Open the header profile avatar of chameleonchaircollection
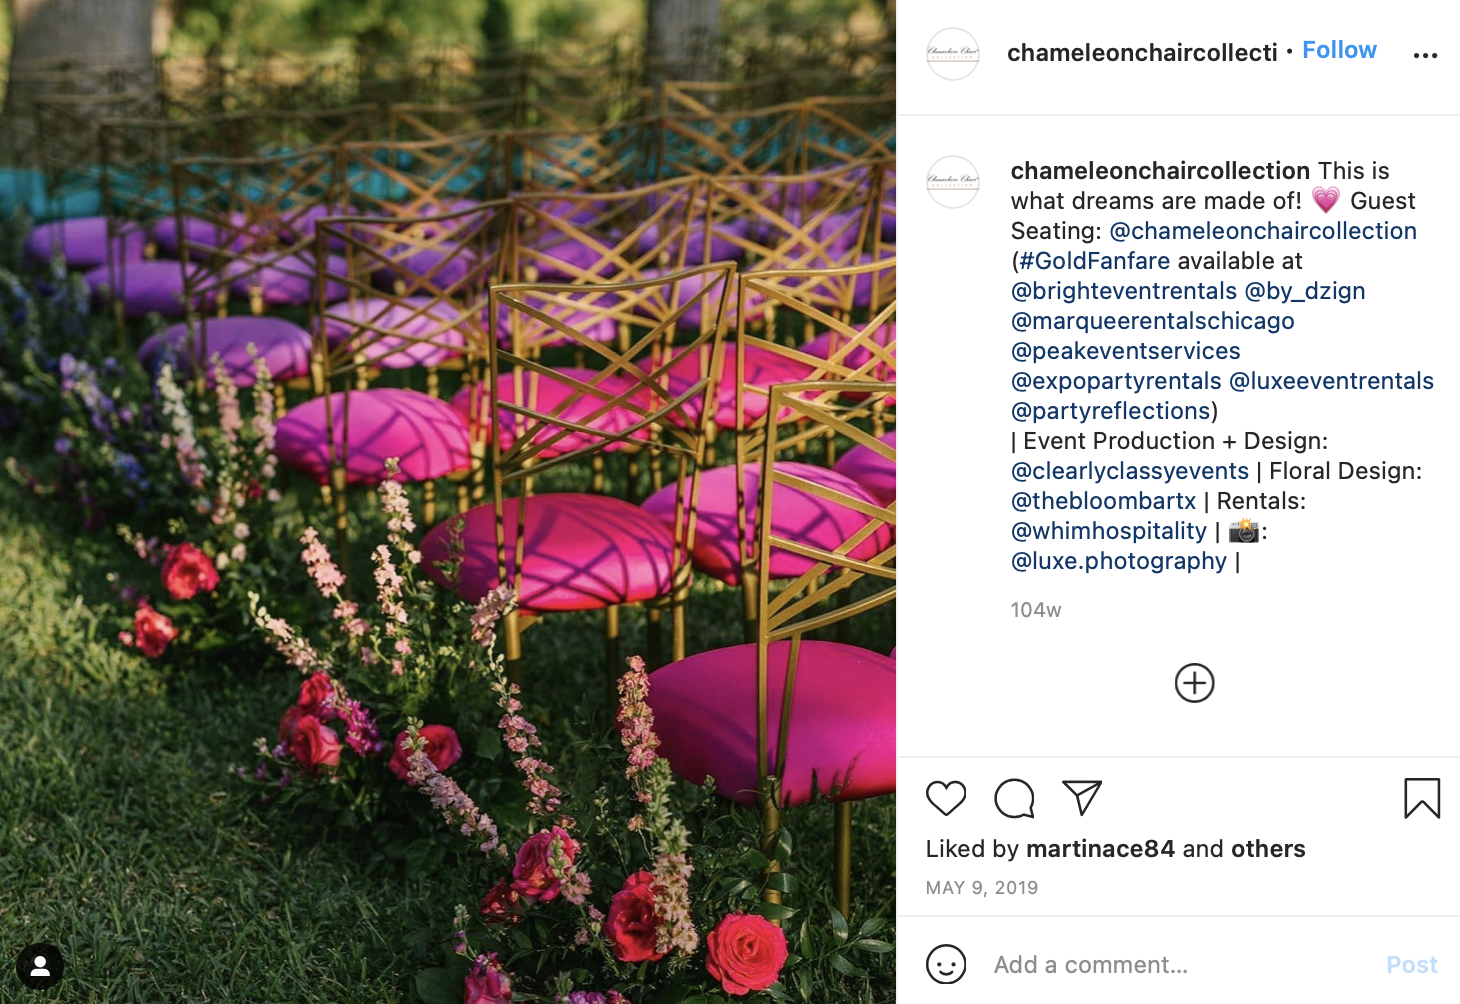 click(953, 54)
